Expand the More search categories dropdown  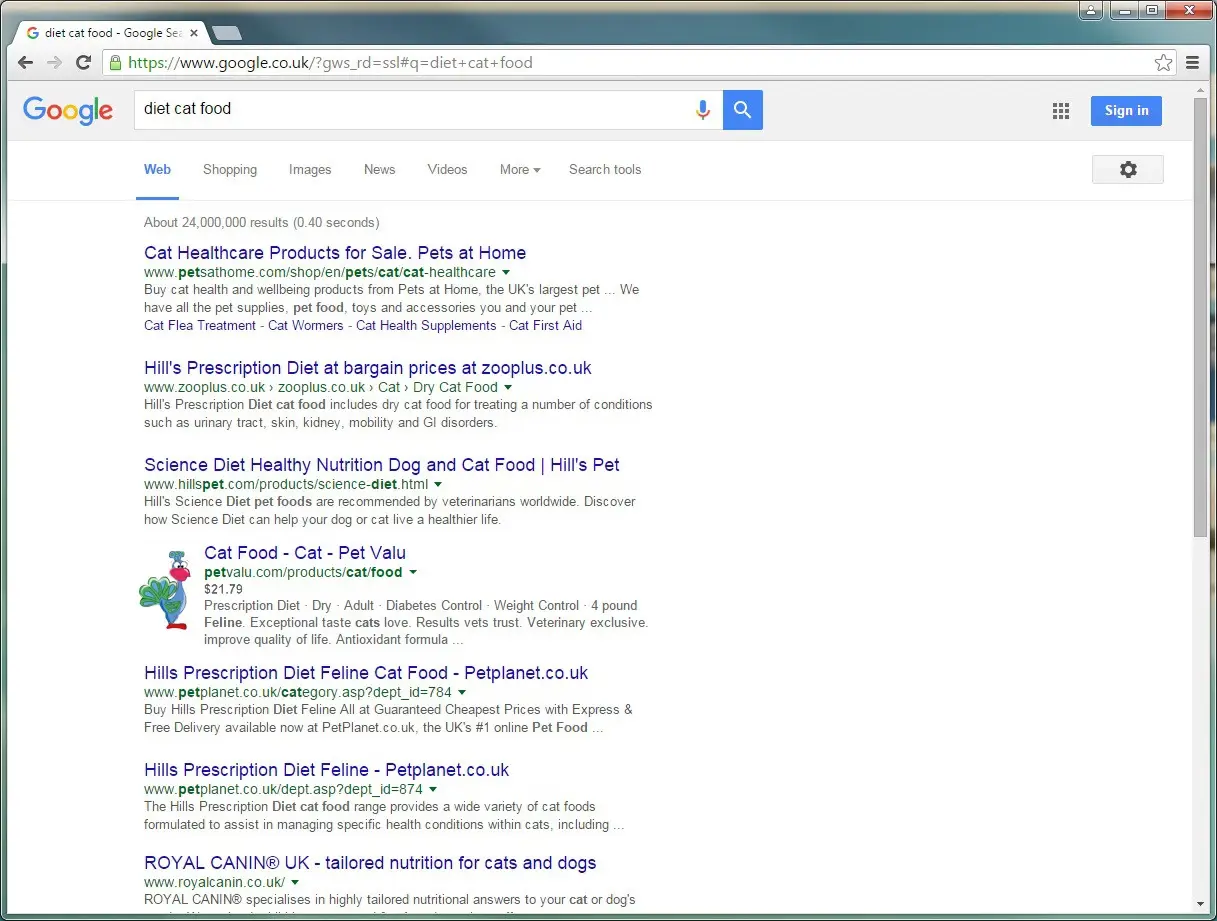pos(519,169)
